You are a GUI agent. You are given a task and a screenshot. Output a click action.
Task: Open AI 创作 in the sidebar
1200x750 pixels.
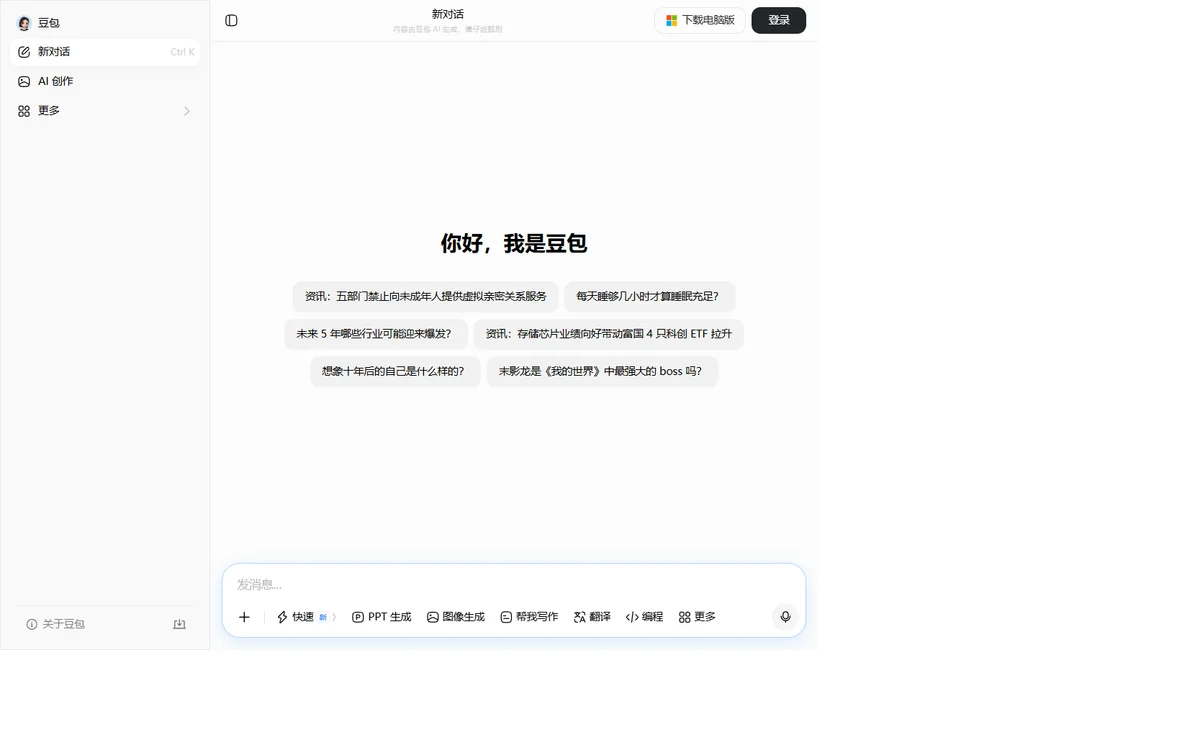pos(105,81)
